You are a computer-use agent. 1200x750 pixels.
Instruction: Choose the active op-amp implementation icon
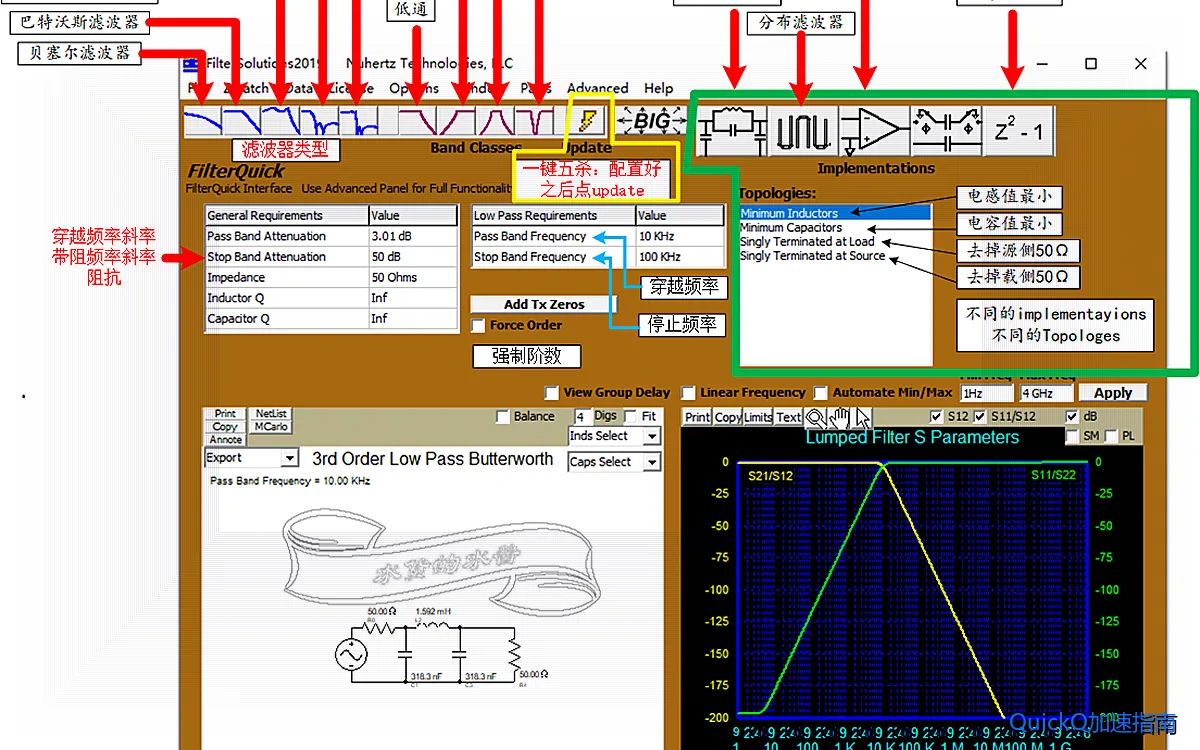(874, 130)
